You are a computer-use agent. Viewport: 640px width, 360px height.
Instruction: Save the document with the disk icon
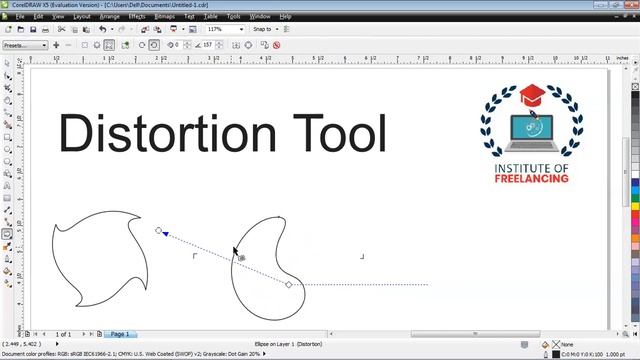point(33,29)
